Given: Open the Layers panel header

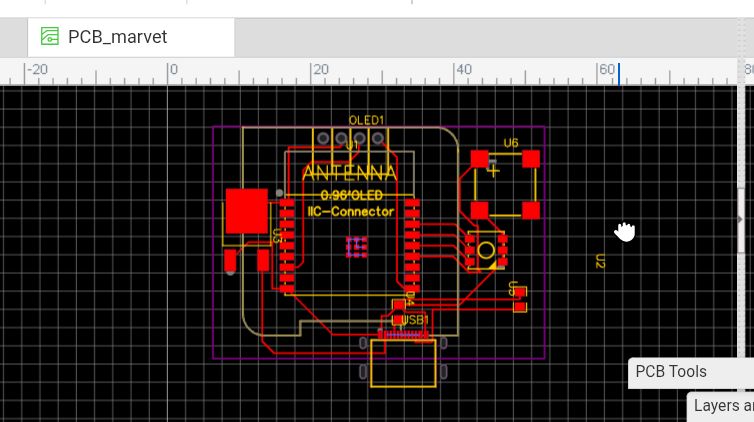Looking at the screenshot, I should pyautogui.click(x=722, y=406).
